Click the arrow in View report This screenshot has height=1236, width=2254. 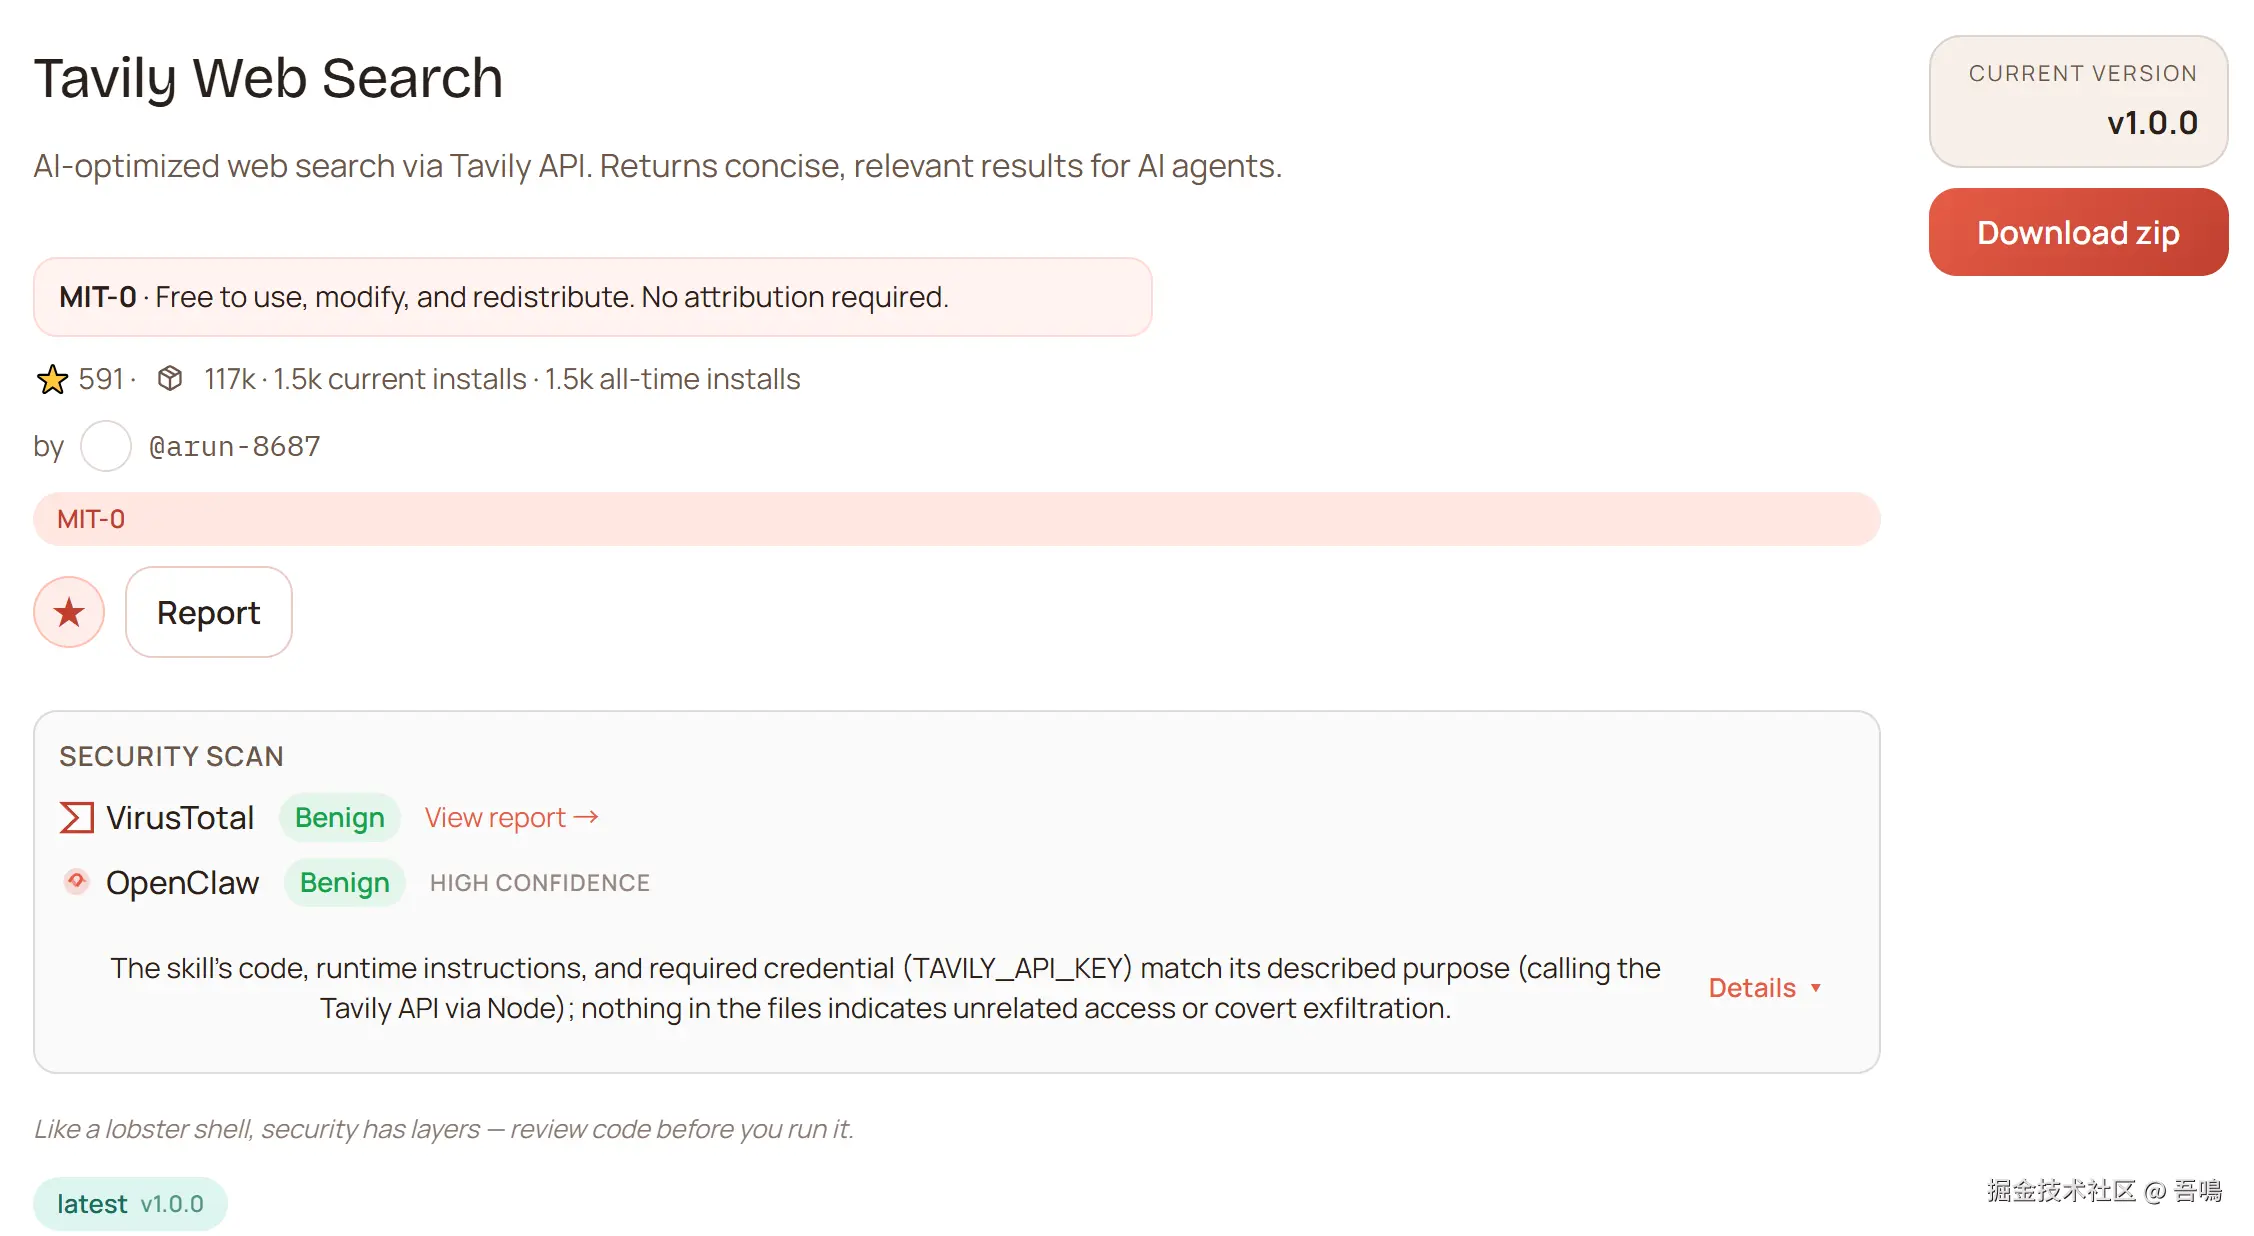[587, 817]
